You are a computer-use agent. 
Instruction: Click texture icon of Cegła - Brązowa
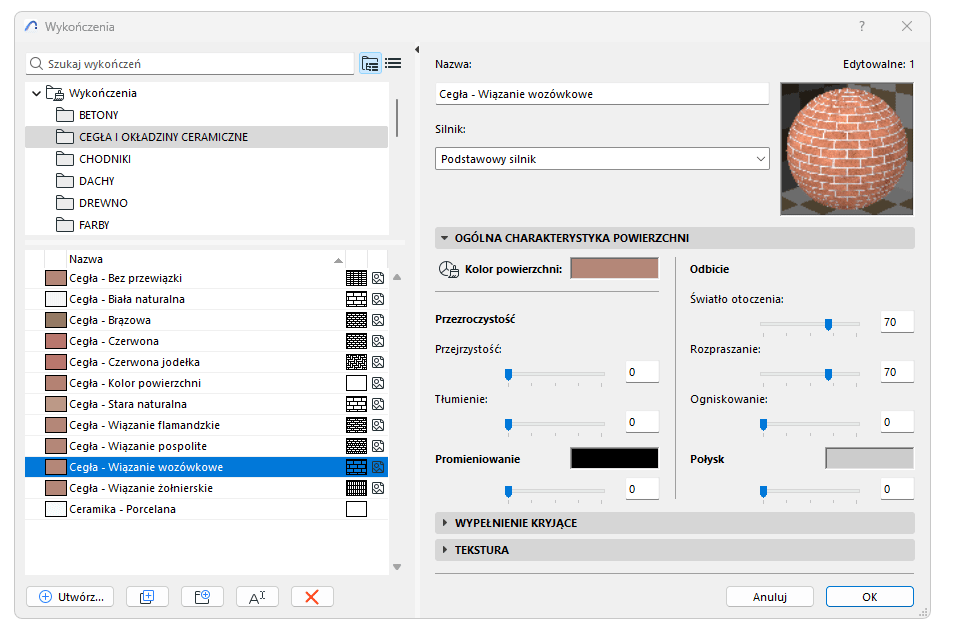(x=378, y=320)
